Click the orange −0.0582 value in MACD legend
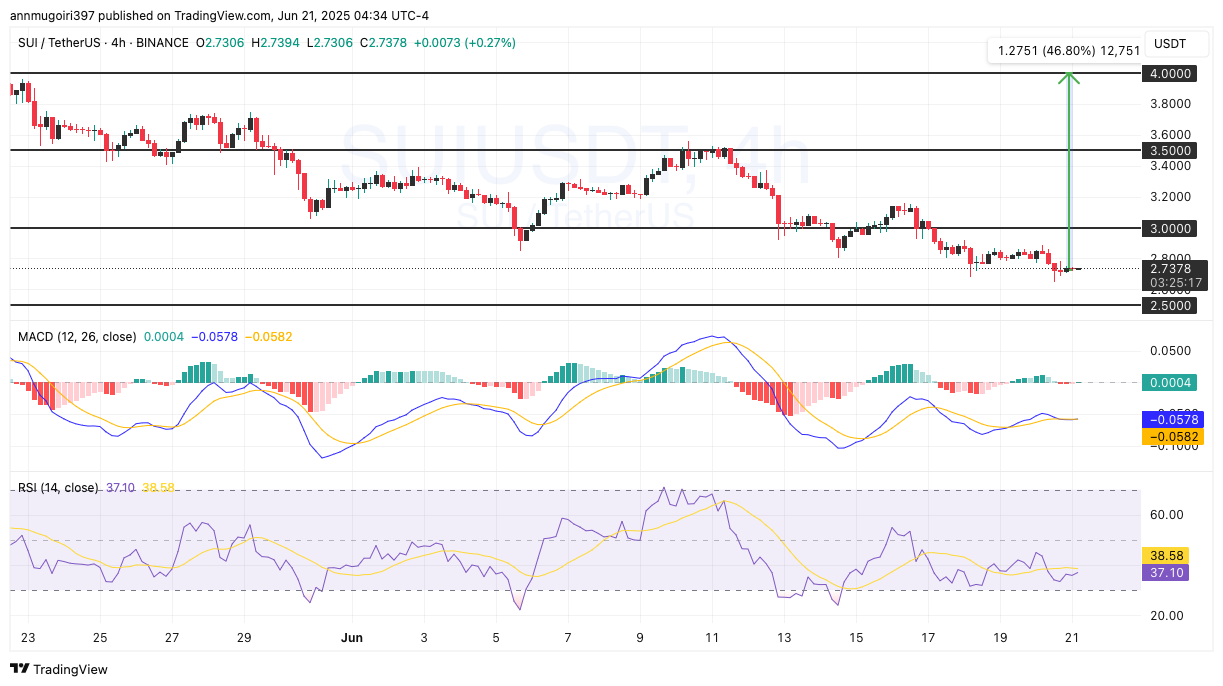Viewport: 1223px width, 686px height. point(267,337)
